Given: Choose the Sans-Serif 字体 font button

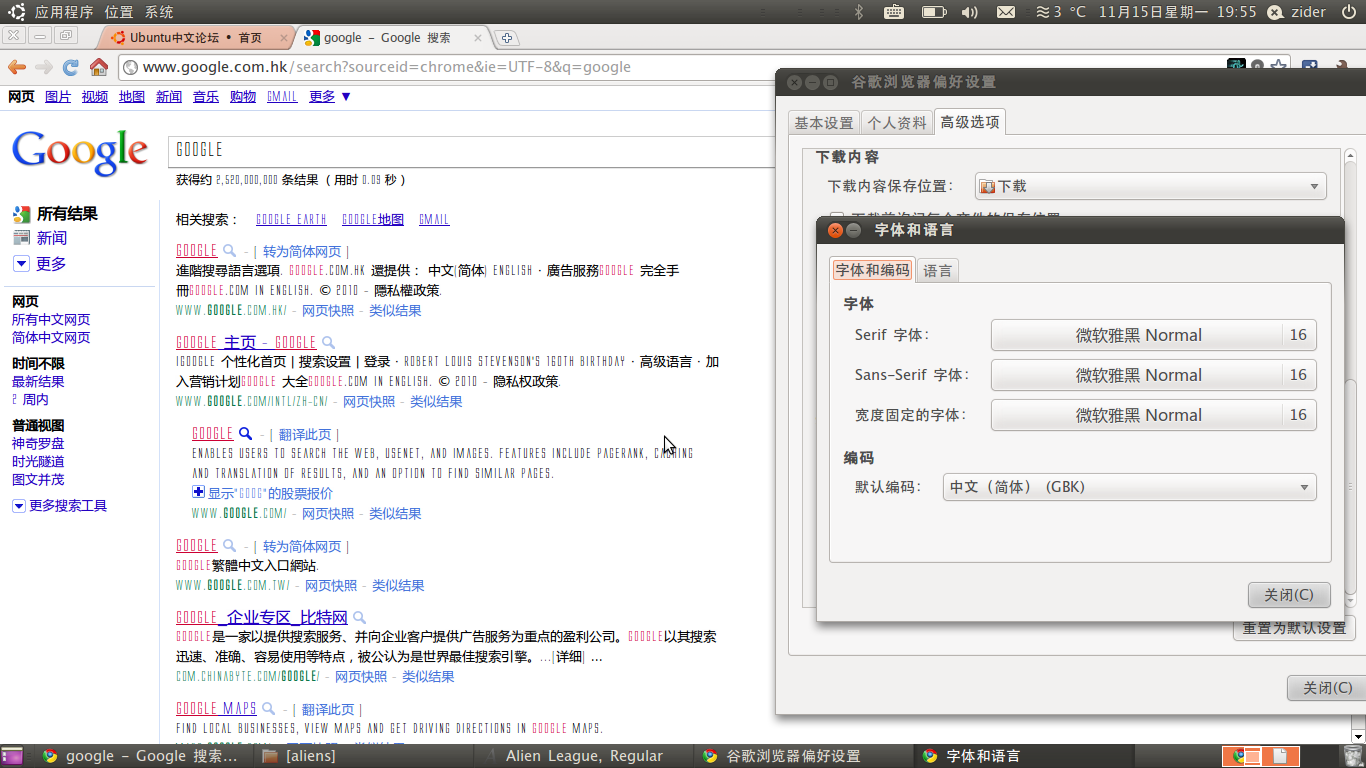Looking at the screenshot, I should pyautogui.click(x=1153, y=375).
